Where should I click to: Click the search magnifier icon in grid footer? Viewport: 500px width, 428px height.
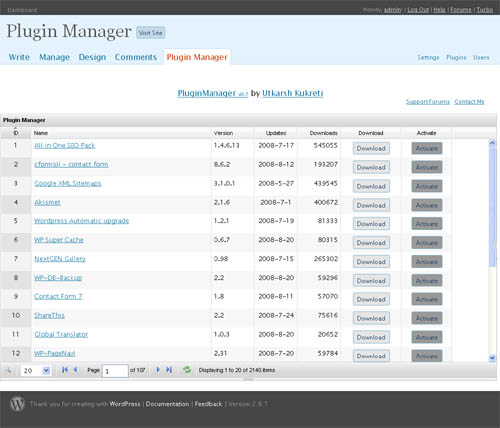point(7,370)
